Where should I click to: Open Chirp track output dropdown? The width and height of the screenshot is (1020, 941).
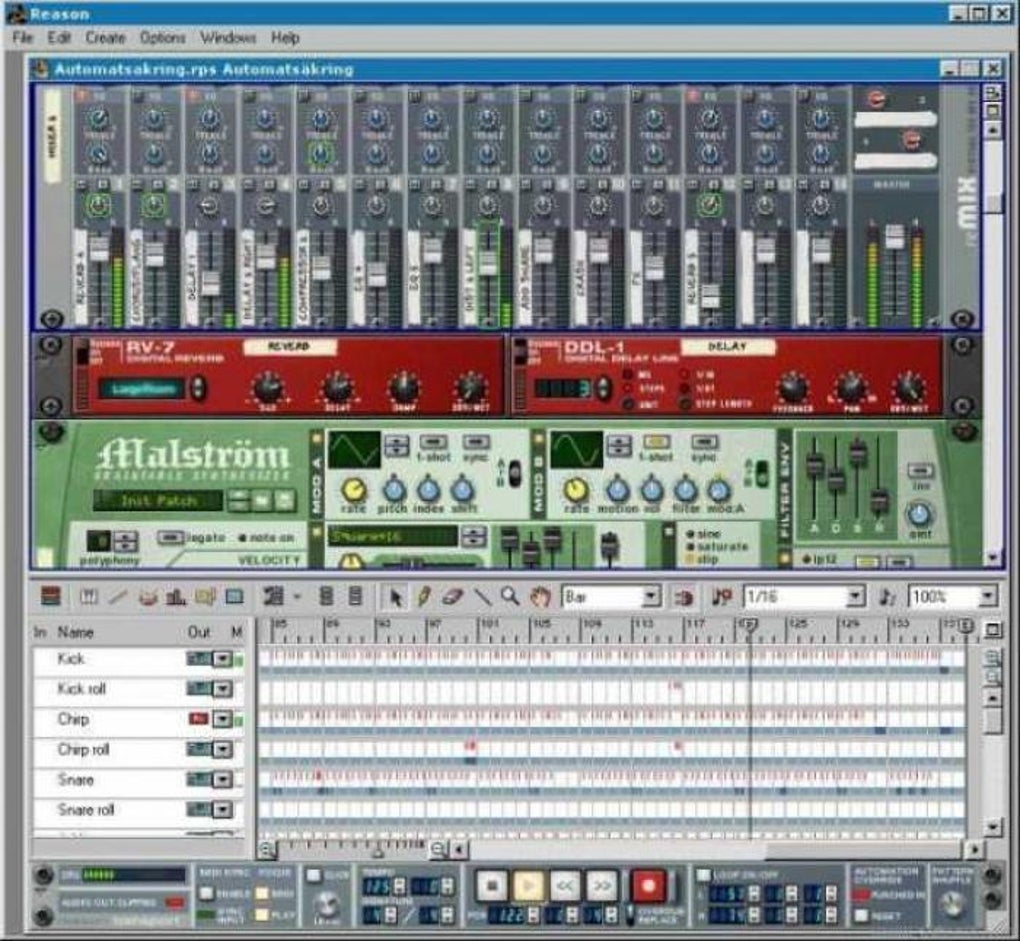(x=223, y=719)
